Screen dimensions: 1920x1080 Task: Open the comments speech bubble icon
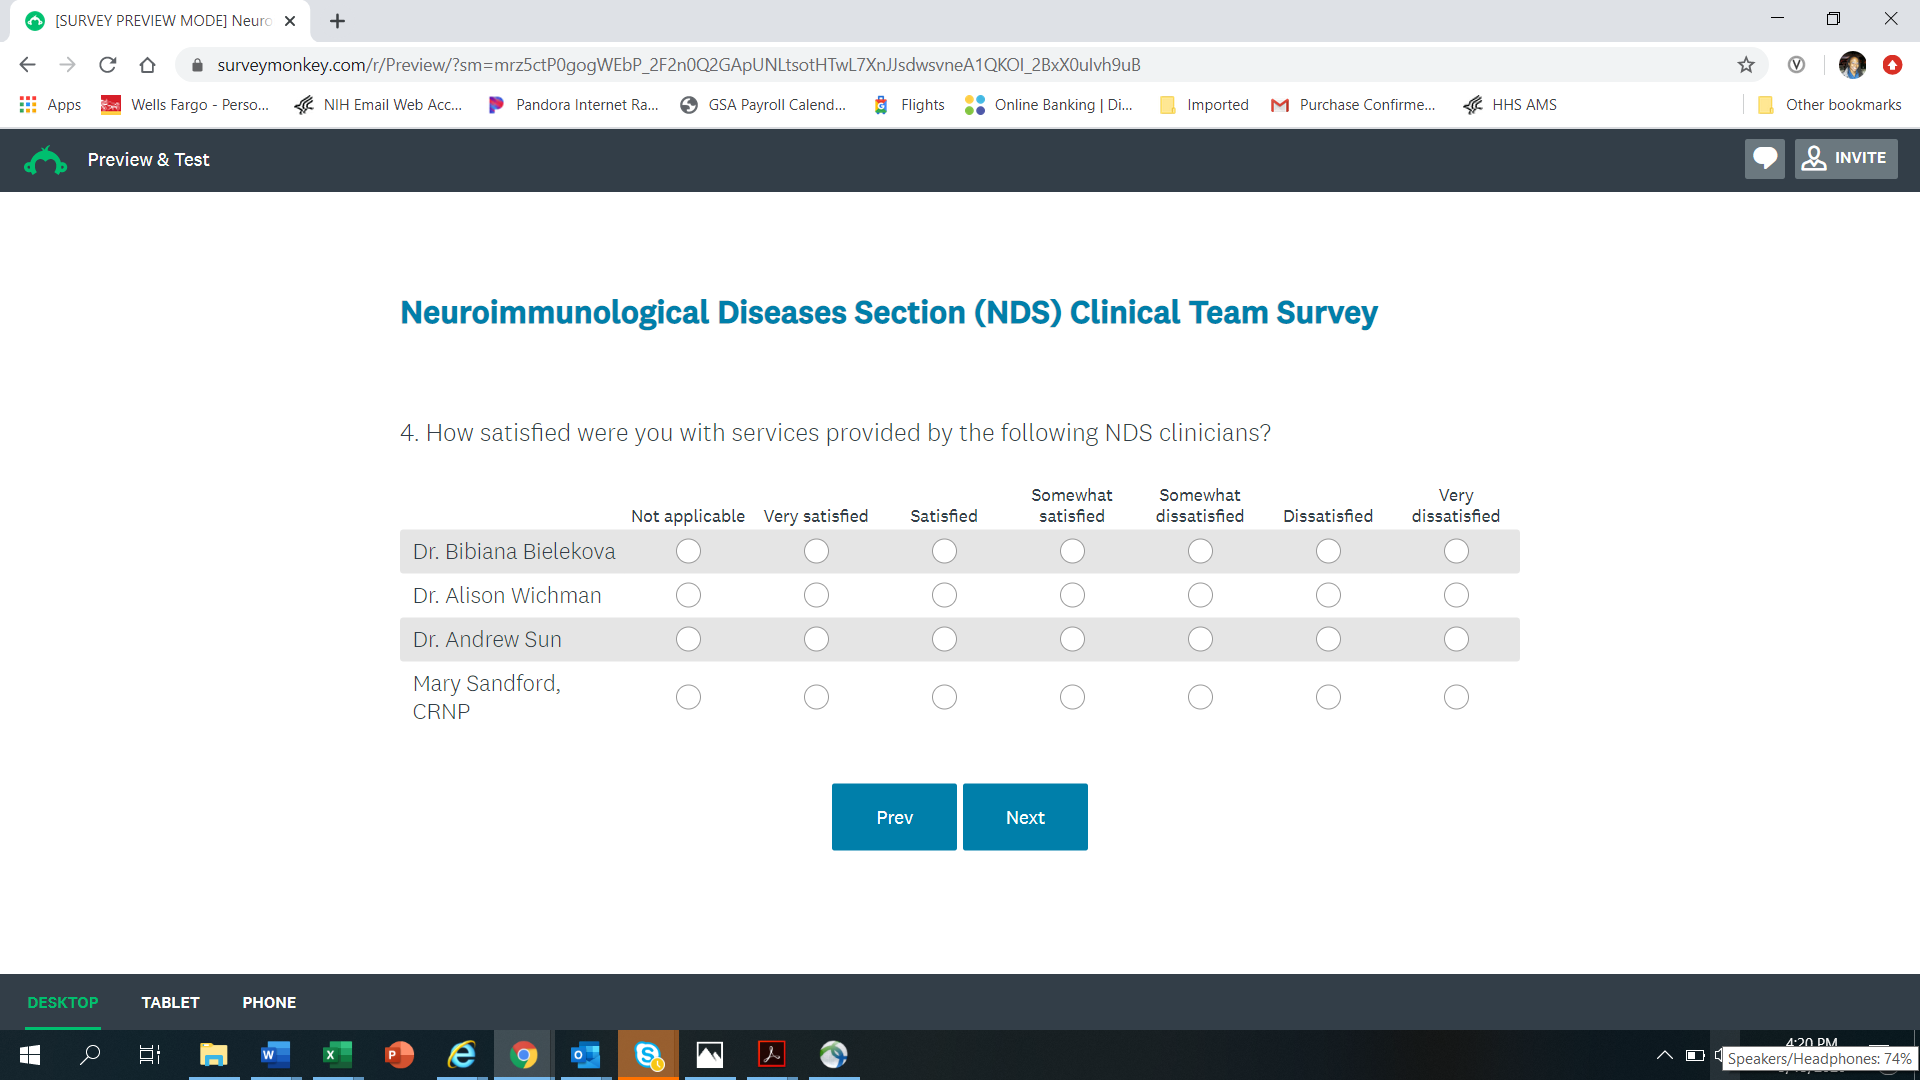pos(1764,159)
